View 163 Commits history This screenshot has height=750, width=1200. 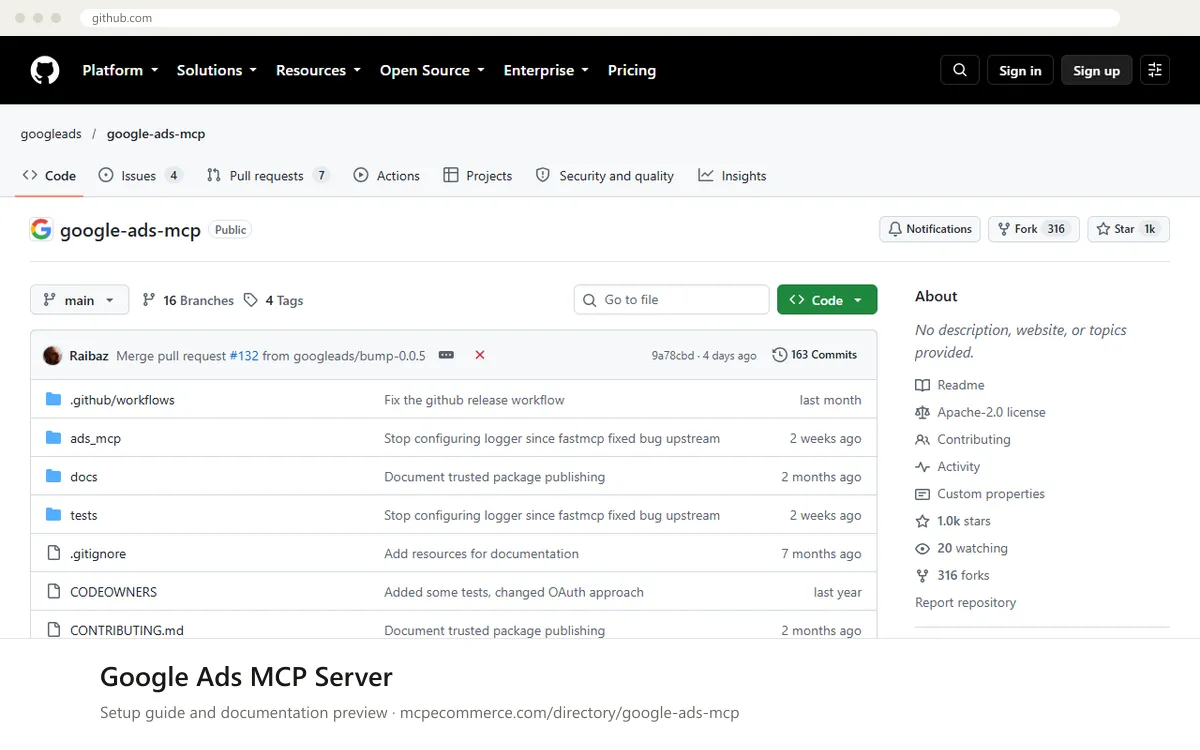[x=815, y=355]
